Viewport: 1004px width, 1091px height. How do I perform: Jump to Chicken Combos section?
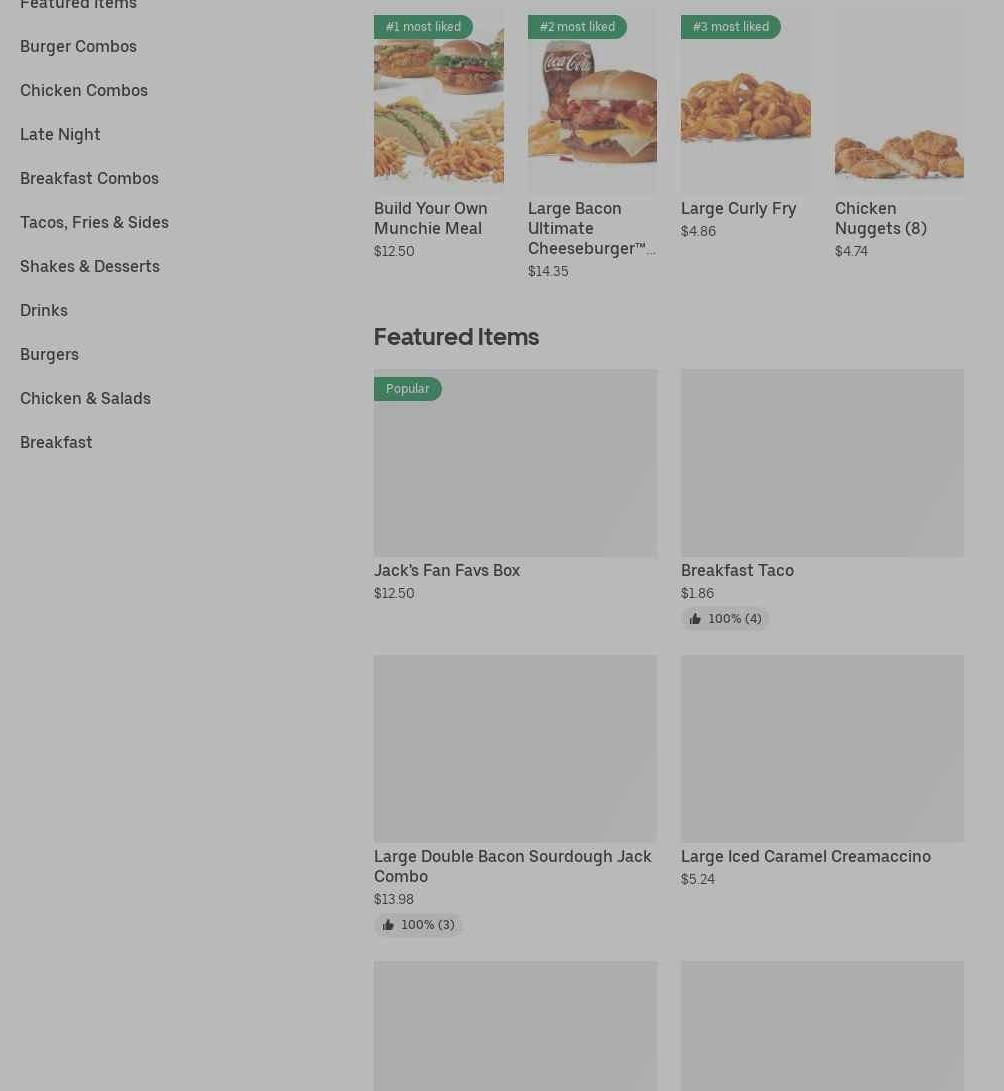pyautogui.click(x=84, y=90)
